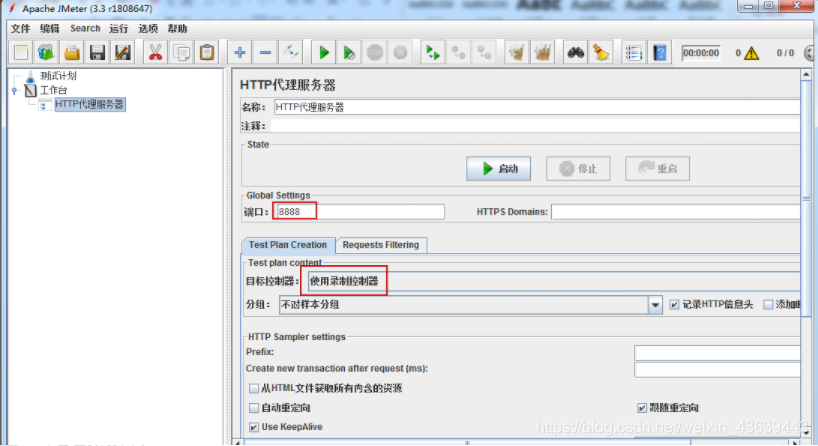Click the greyed Shutdown toolbar icon
The image size is (818, 446).
tap(400, 53)
